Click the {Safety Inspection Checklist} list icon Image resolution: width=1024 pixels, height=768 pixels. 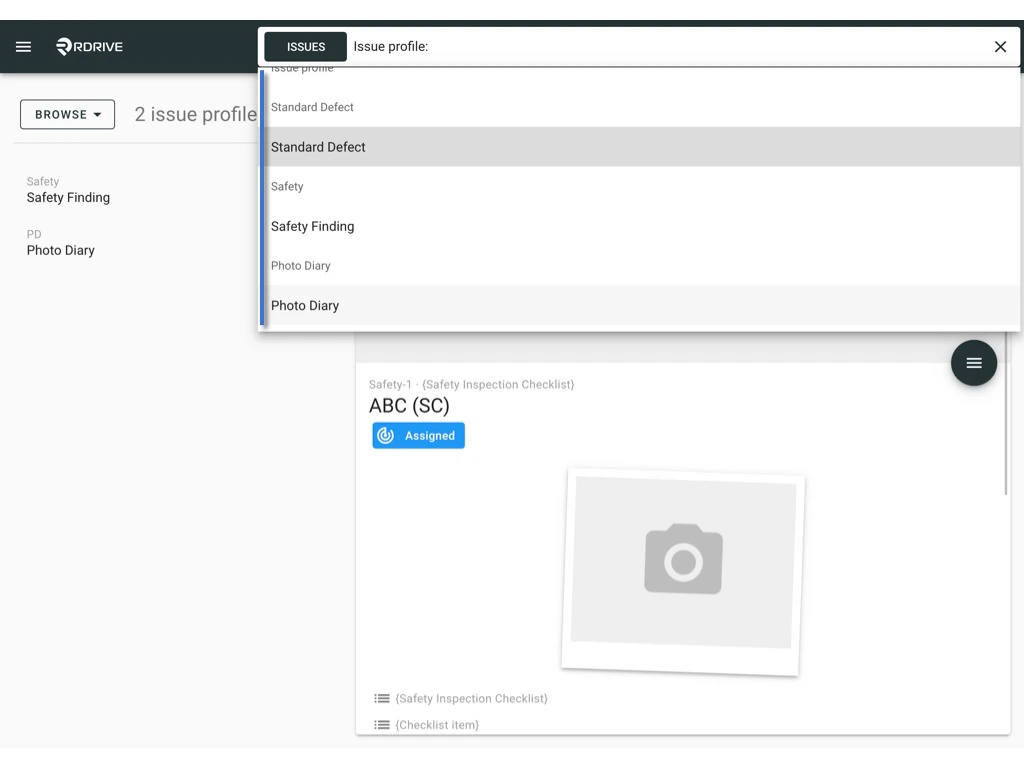(x=380, y=698)
